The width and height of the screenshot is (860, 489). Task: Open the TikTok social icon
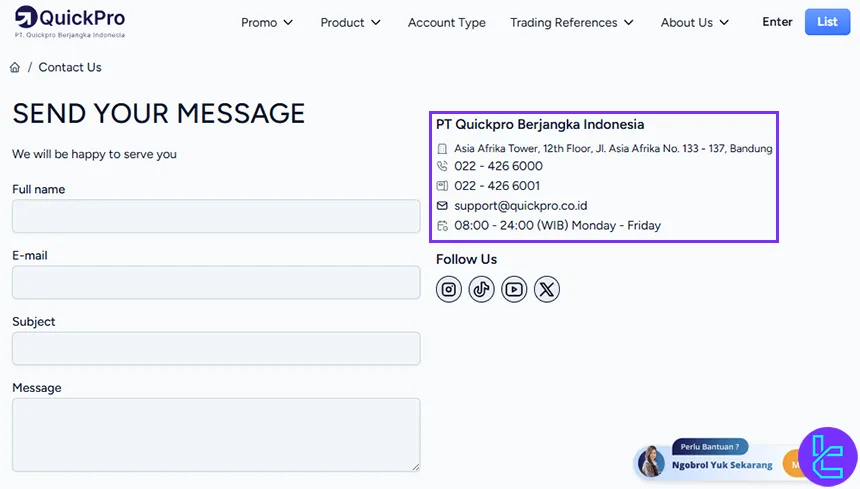point(482,289)
